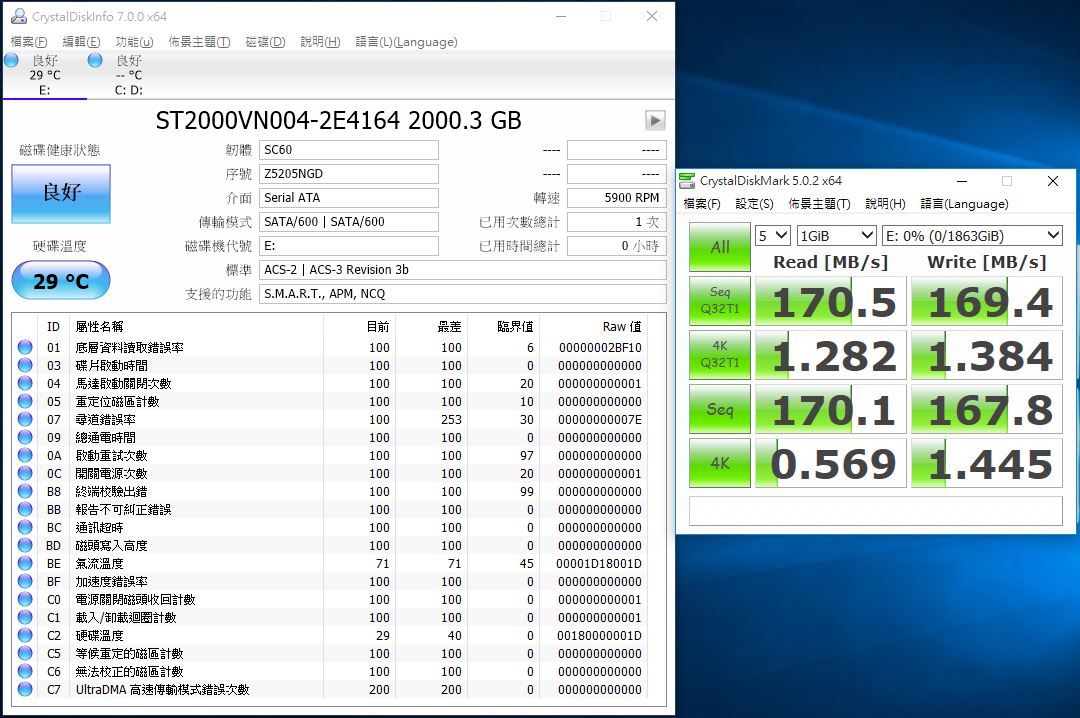1080x718 pixels.
Task: Click the status orb for attribute C7
Action: [25, 689]
